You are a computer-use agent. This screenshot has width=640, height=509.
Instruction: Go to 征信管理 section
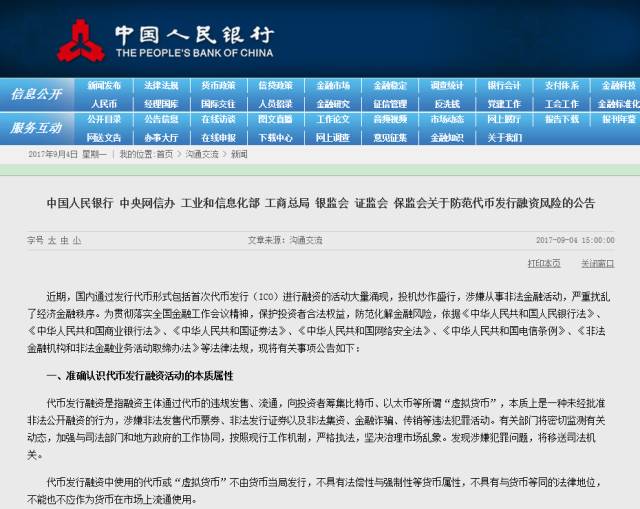point(390,104)
